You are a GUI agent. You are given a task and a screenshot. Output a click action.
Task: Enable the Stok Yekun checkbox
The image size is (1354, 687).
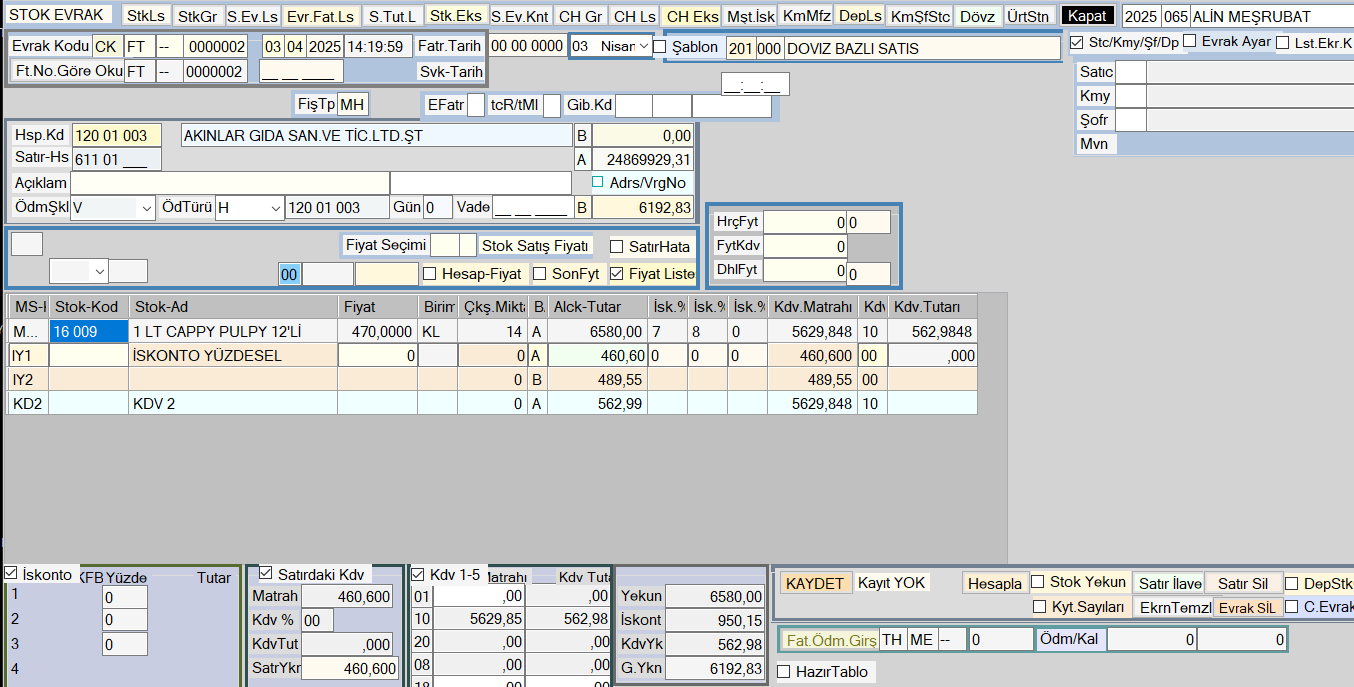pos(1038,582)
